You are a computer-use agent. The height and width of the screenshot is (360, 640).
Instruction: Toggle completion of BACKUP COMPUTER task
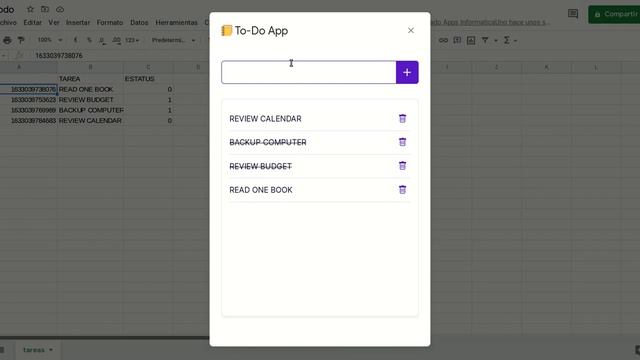click(268, 142)
